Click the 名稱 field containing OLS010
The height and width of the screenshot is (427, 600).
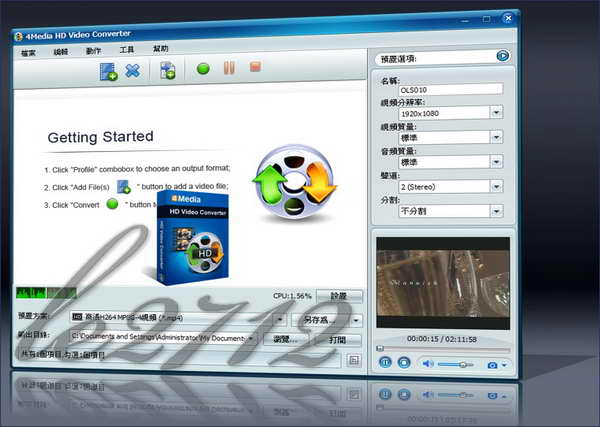click(x=451, y=90)
